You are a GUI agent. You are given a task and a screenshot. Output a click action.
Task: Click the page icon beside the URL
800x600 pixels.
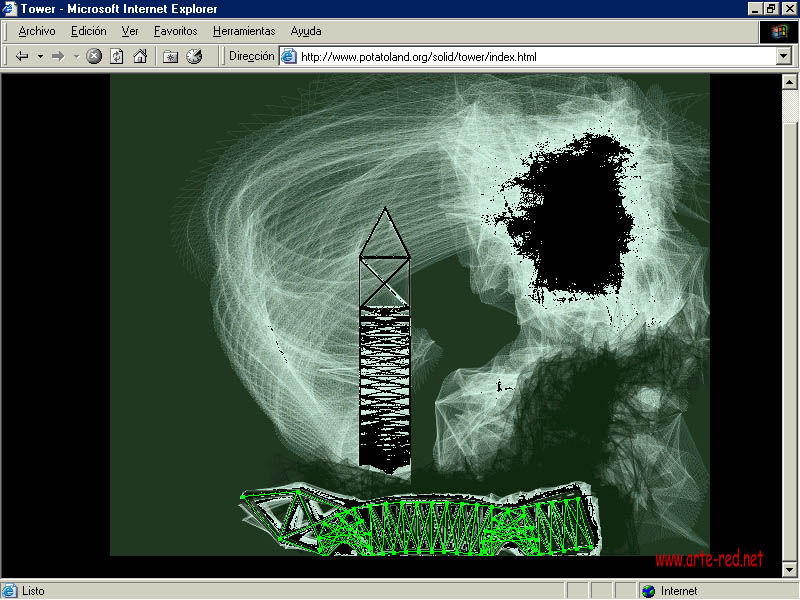(x=289, y=57)
